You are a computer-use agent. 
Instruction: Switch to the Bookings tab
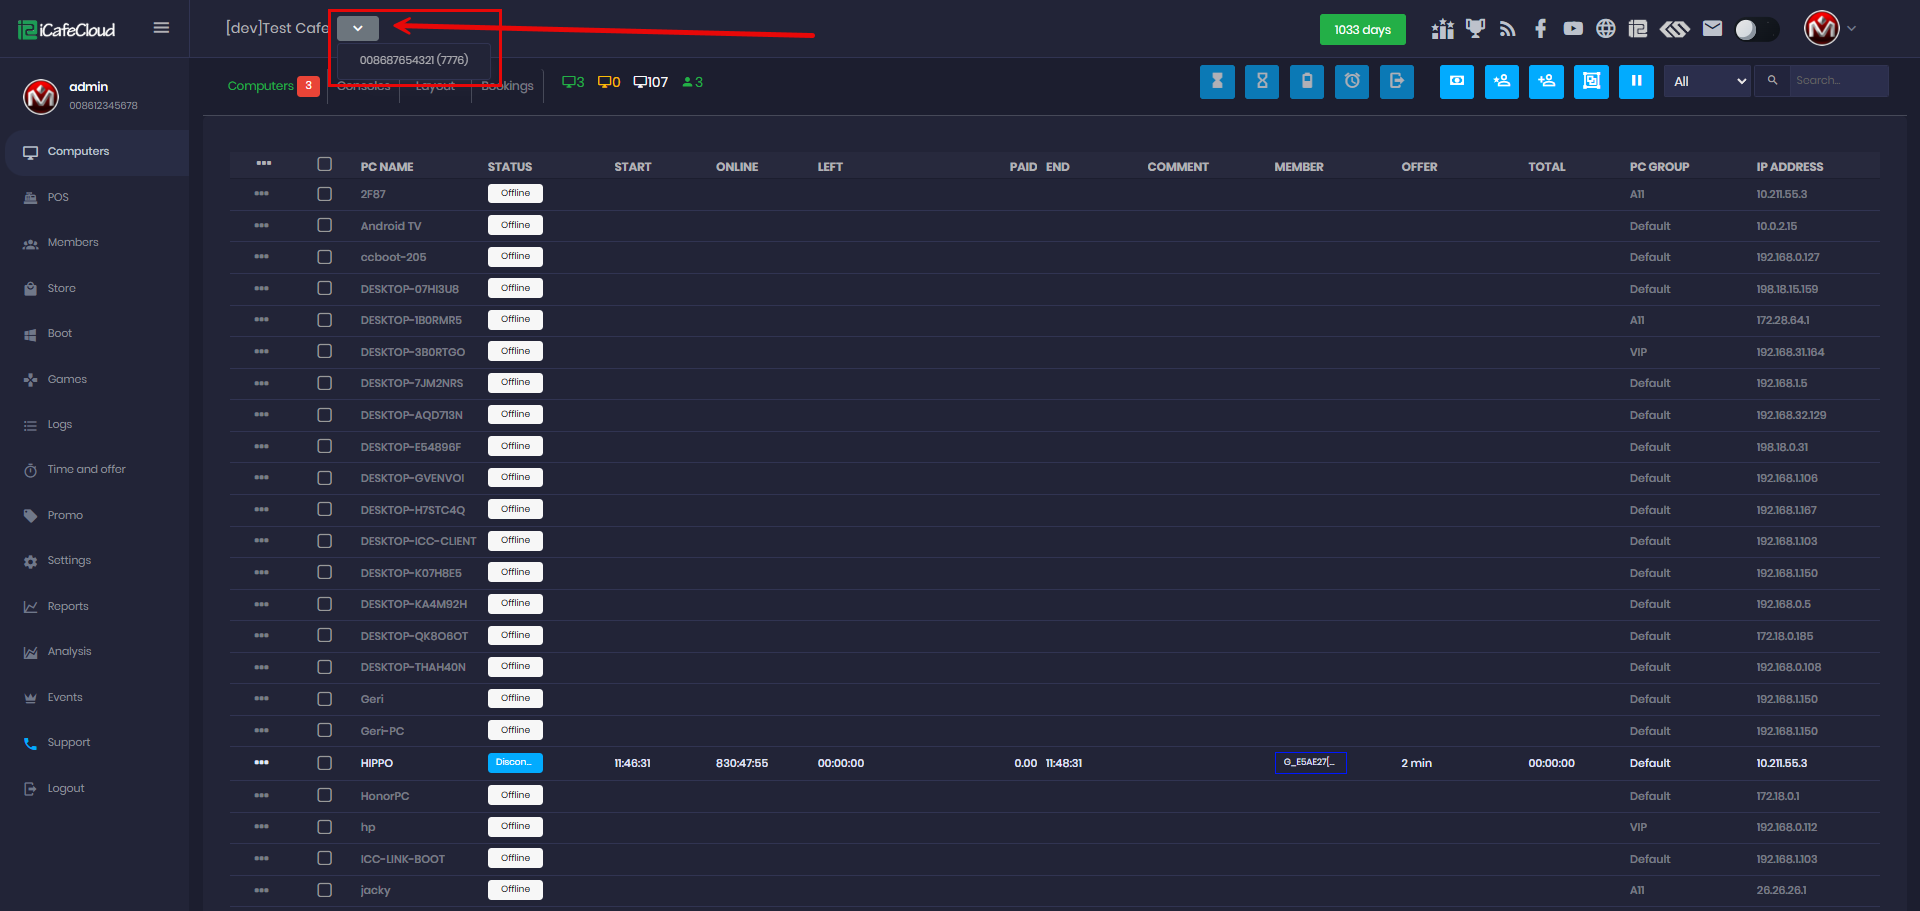coord(507,86)
